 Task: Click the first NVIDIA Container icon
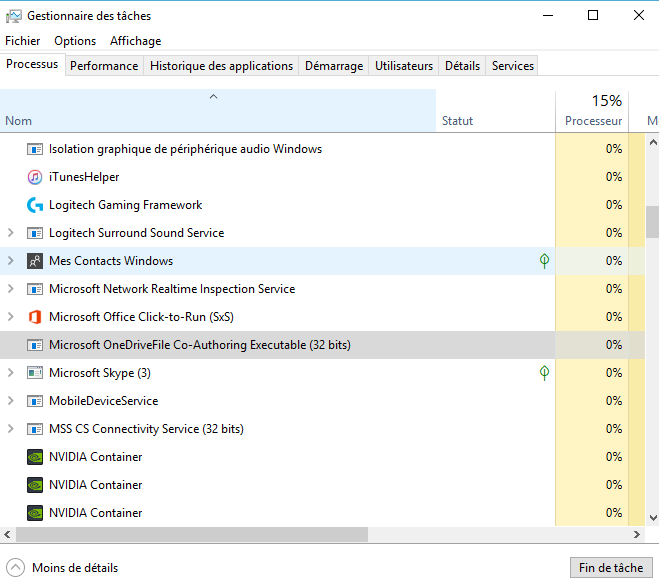[35, 457]
